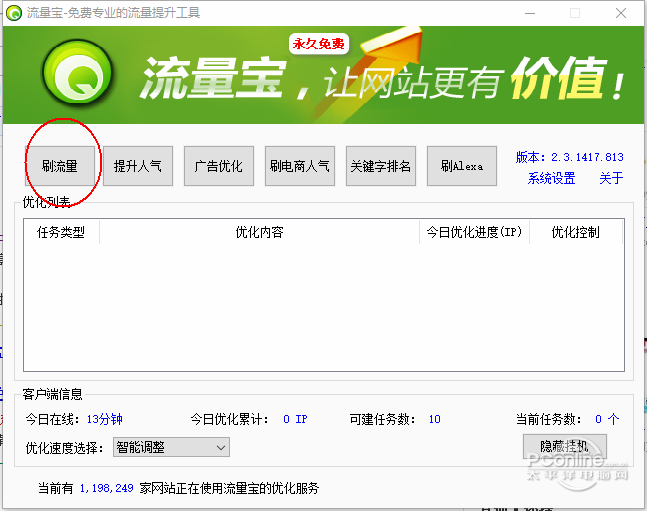
Task: Click the 关键字排名 button
Action: (380, 166)
